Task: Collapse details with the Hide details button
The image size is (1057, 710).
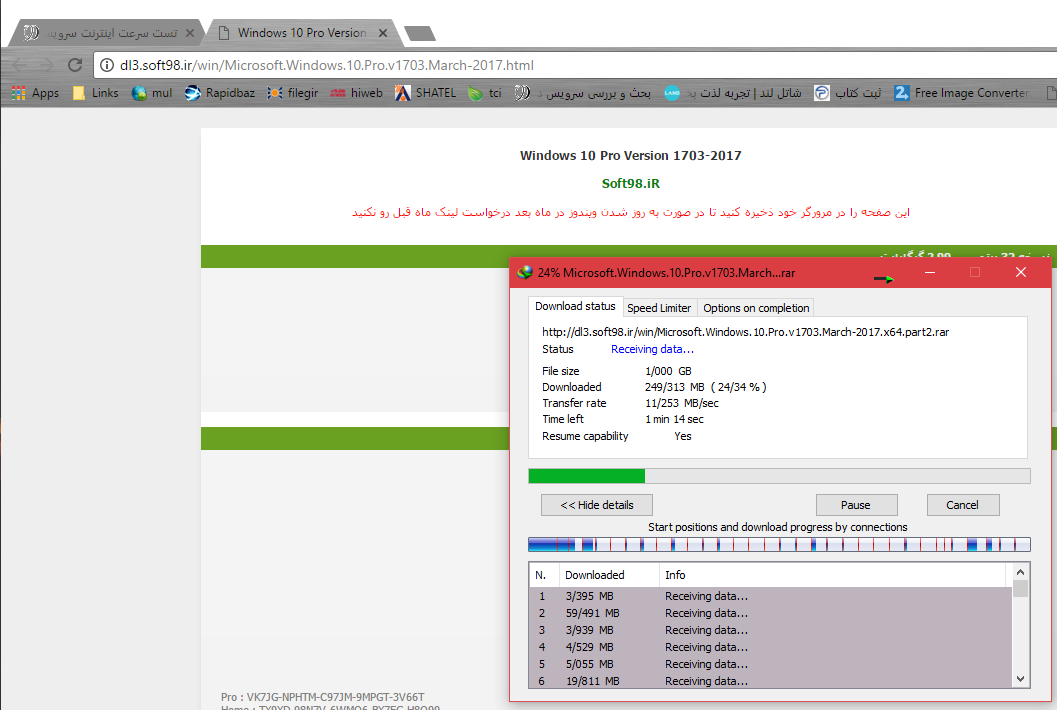Action: [597, 505]
